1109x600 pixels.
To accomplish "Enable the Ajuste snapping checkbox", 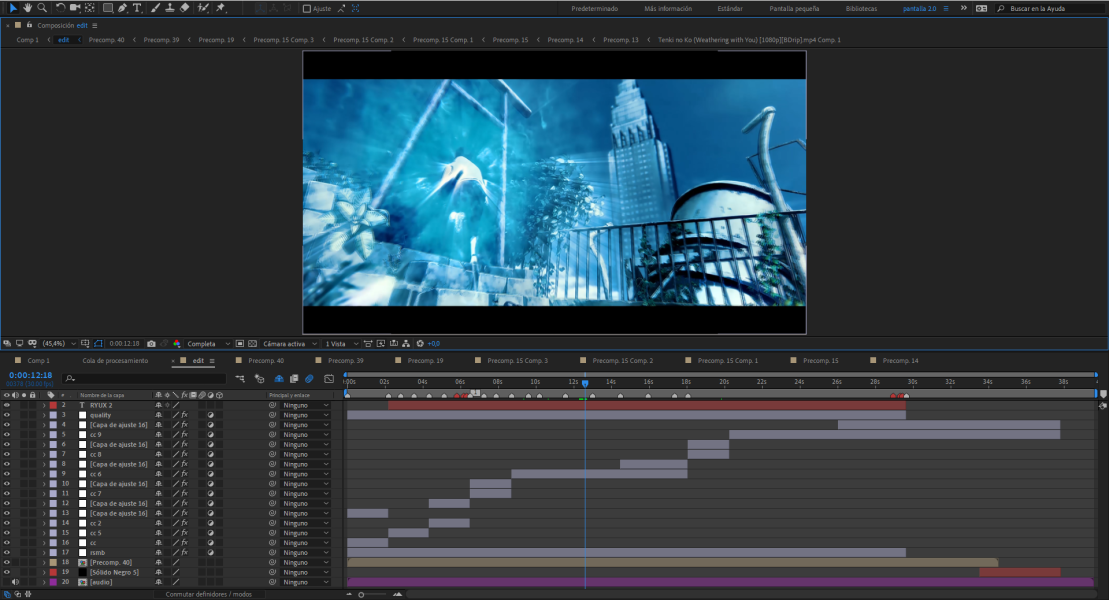I will [x=306, y=8].
